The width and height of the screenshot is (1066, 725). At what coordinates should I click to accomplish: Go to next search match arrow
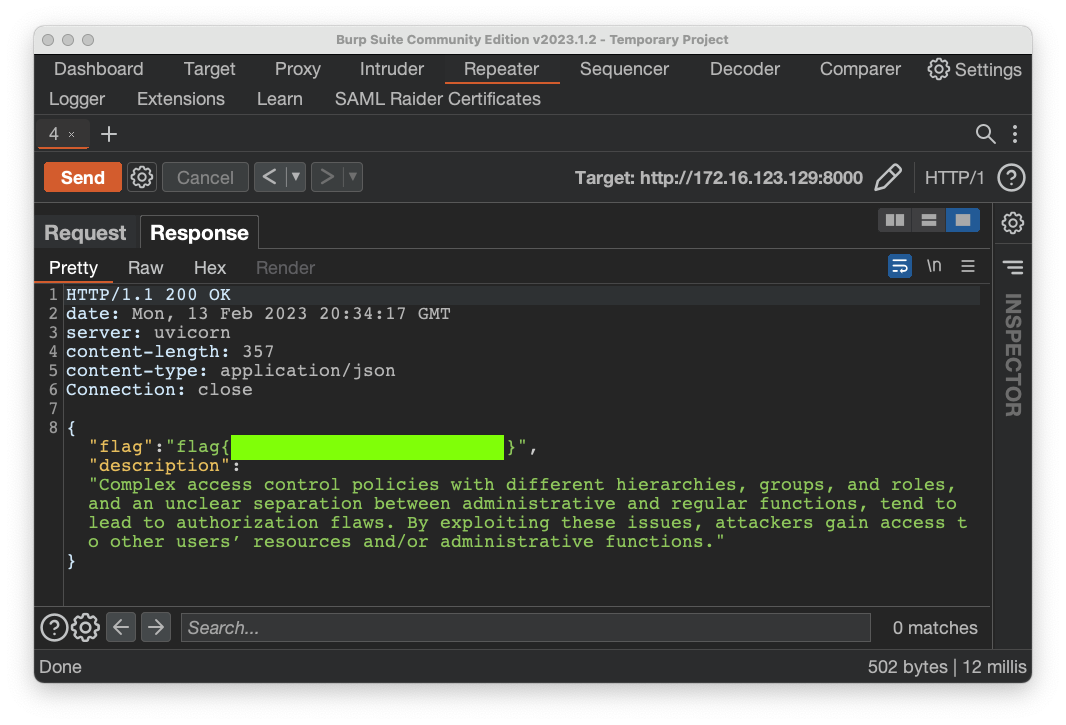(156, 627)
